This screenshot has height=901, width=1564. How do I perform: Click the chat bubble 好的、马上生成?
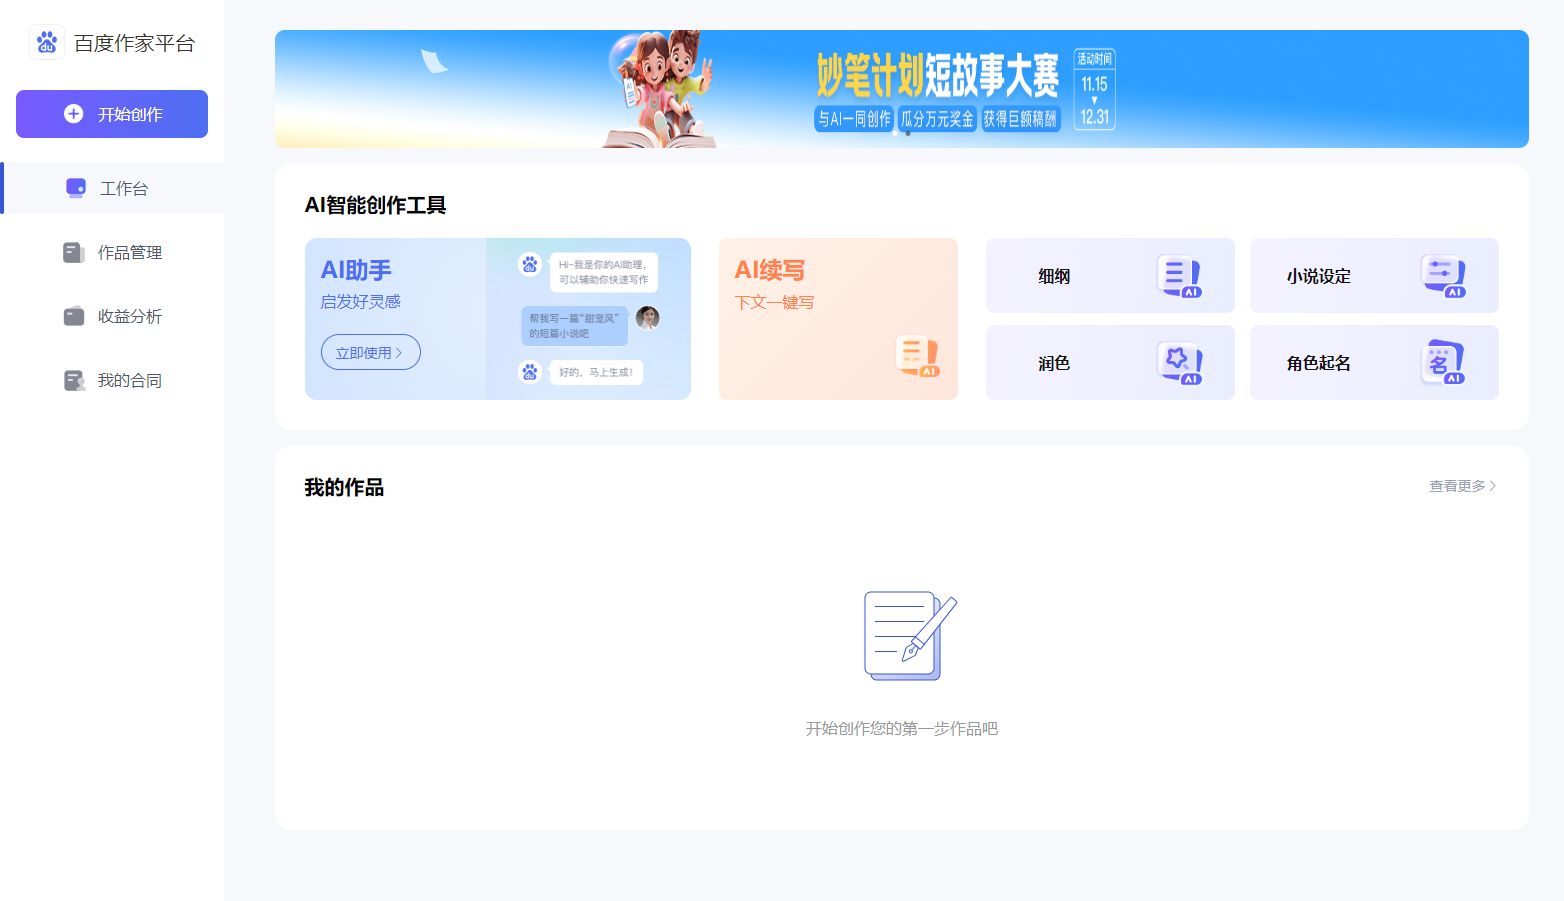click(x=596, y=372)
